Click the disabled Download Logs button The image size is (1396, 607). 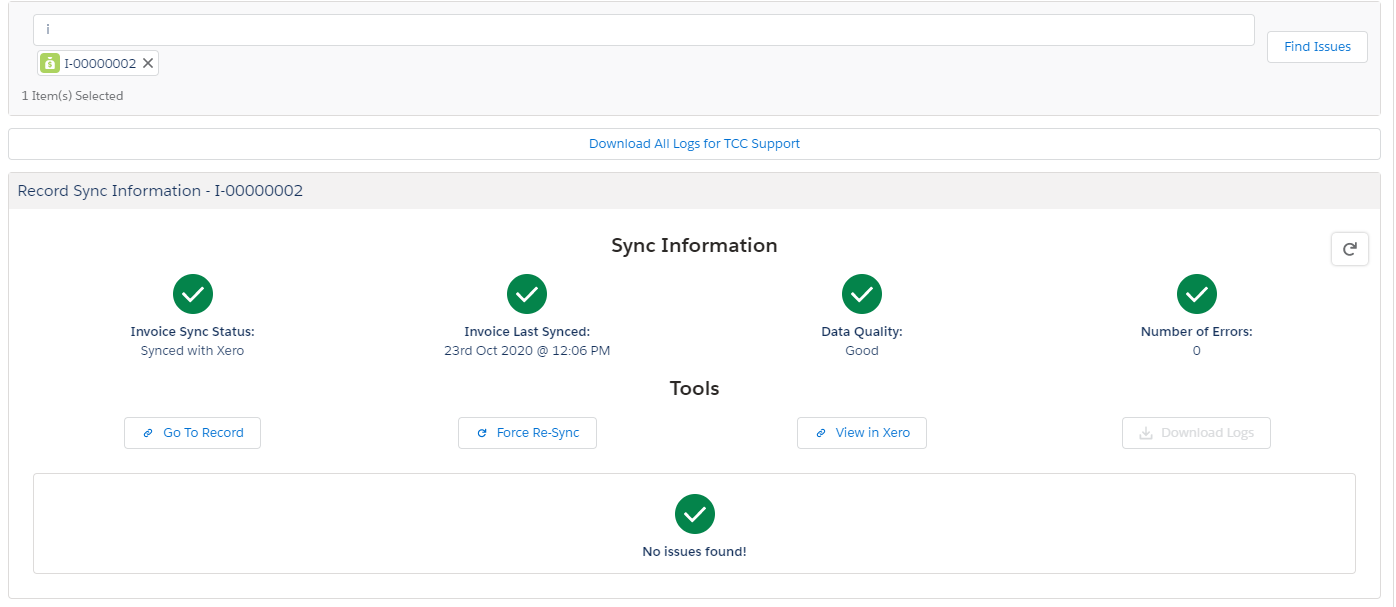point(1196,432)
